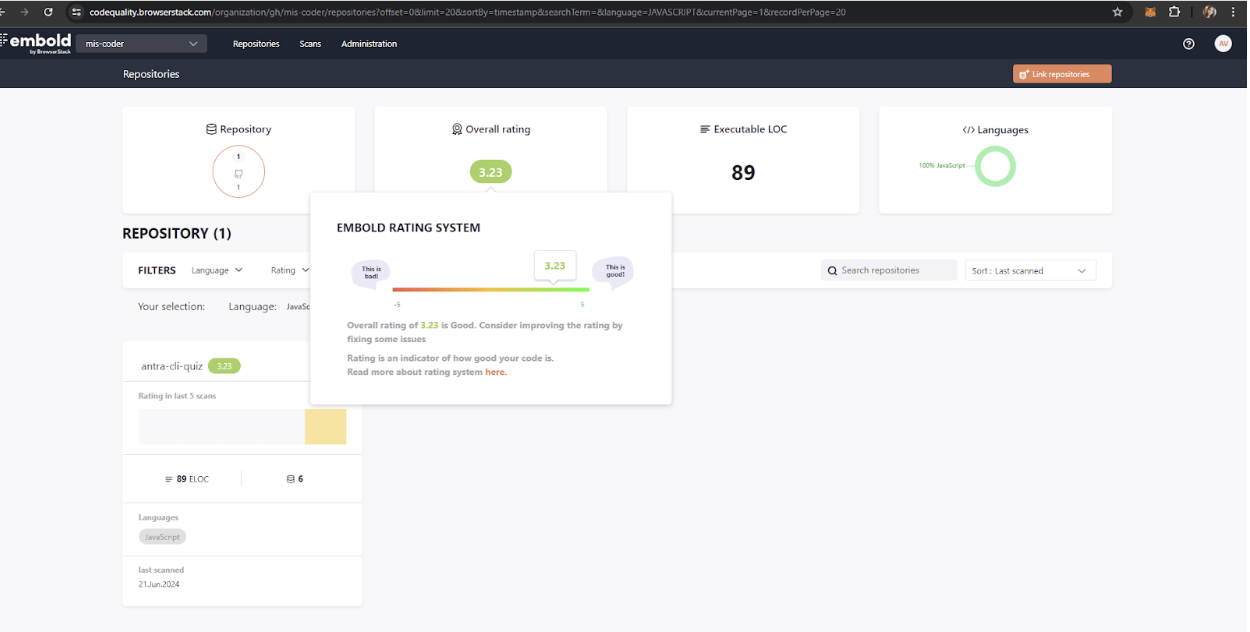Expand the Rating filter dropdown

(289, 270)
